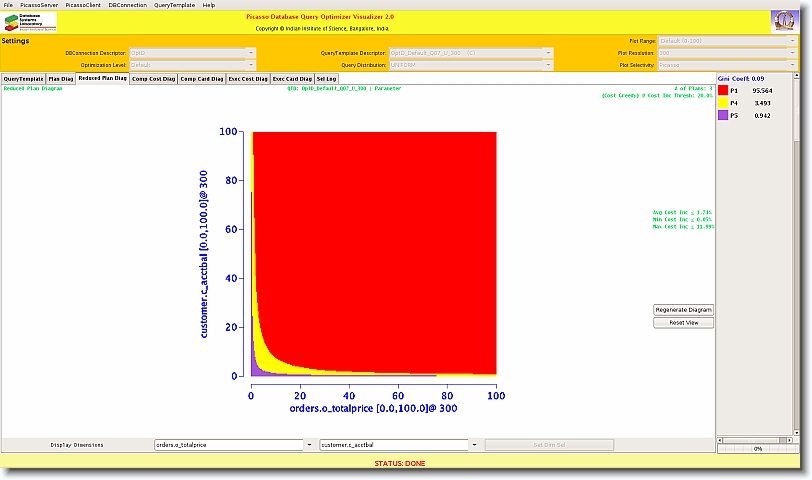
Task: Click the yellow P4 plan swatch
Action: pyautogui.click(x=723, y=103)
